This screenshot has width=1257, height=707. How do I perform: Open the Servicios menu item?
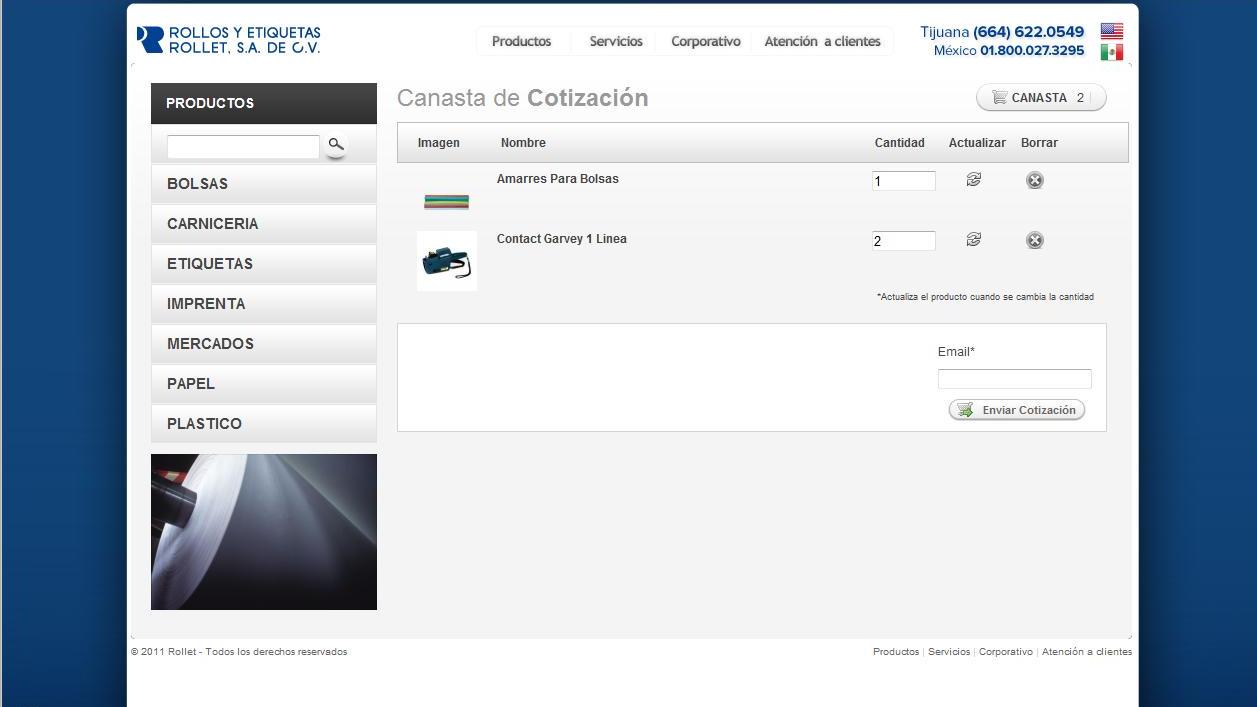[x=615, y=41]
